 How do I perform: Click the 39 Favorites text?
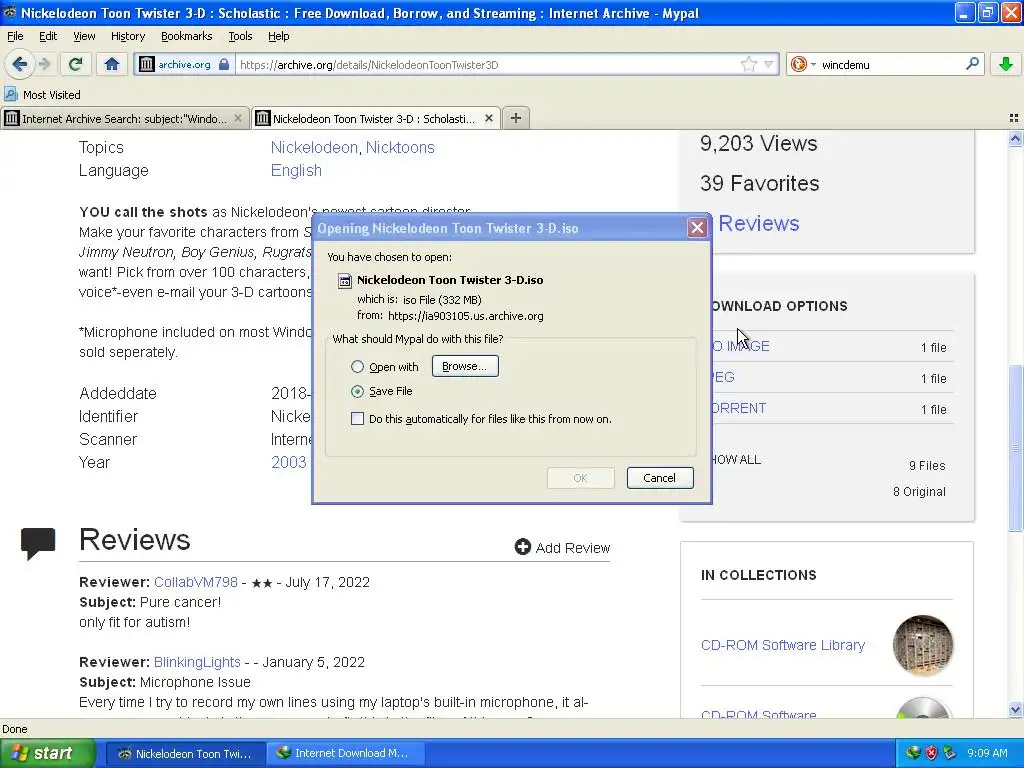pos(760,184)
